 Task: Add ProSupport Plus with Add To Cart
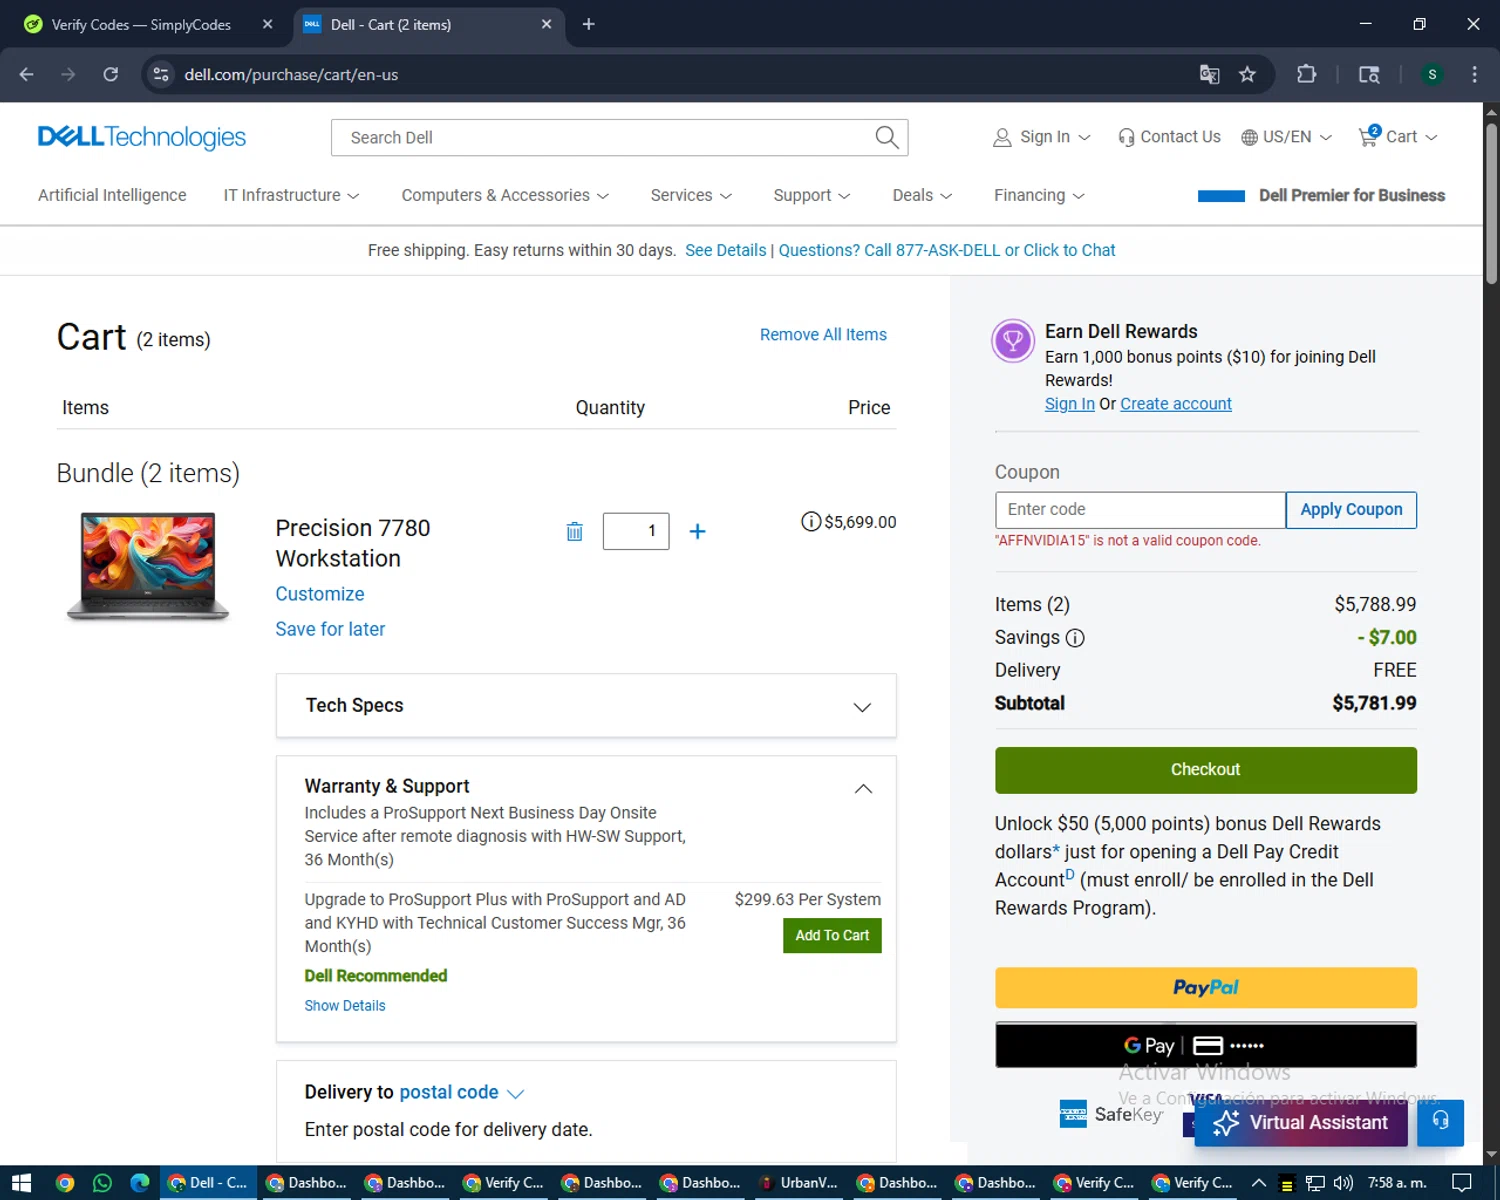(832, 936)
